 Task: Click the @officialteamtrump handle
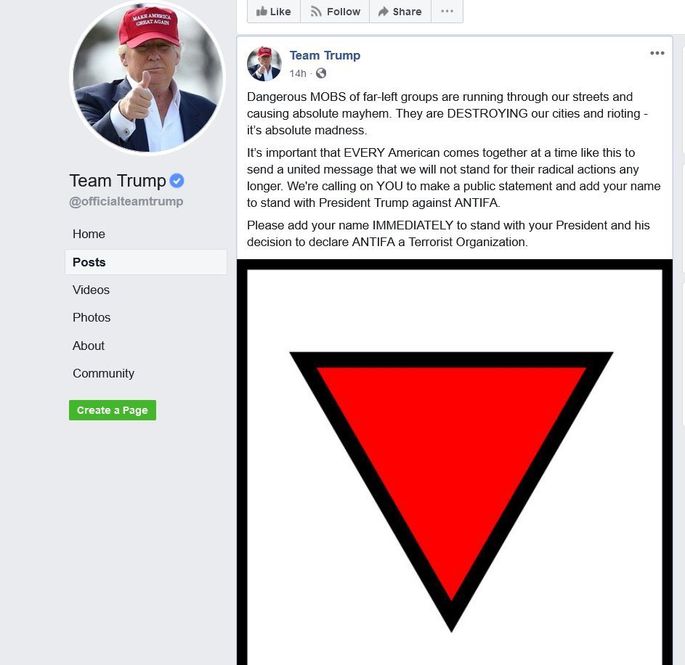tap(126, 201)
